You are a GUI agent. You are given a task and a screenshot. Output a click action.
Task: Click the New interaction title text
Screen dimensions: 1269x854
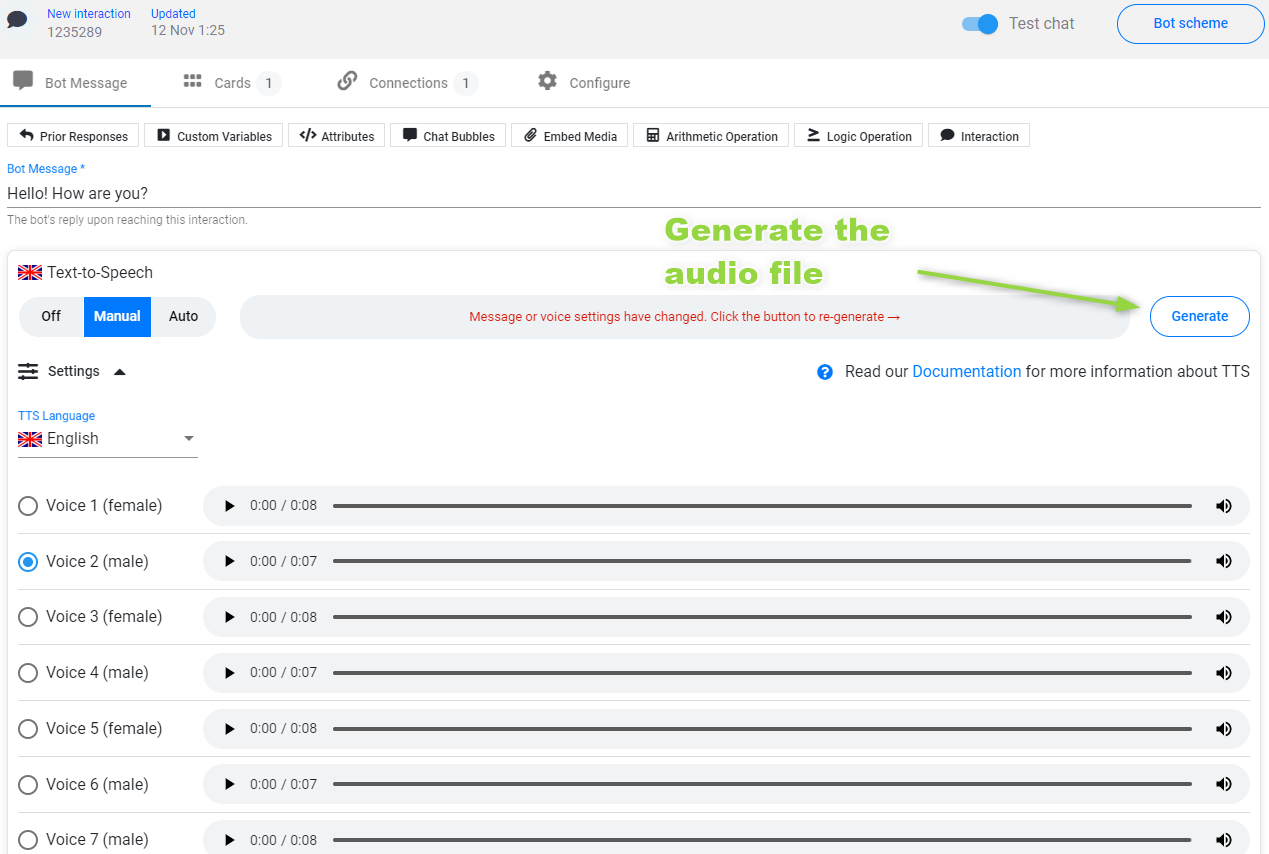click(x=89, y=14)
